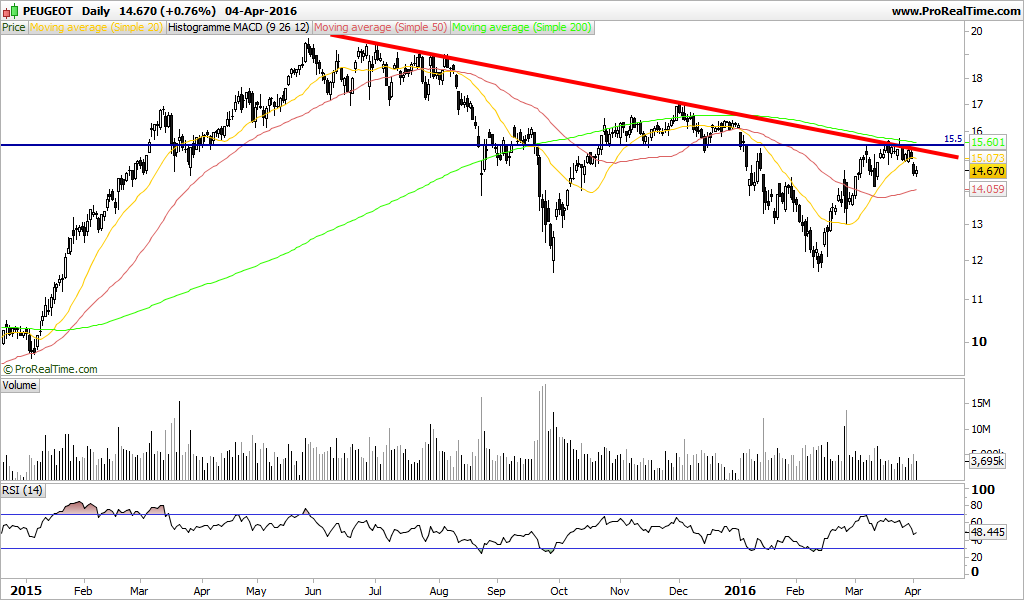The image size is (1024, 600).
Task: Click Histogramme MACD (9 26 12) label
Action: (x=238, y=27)
